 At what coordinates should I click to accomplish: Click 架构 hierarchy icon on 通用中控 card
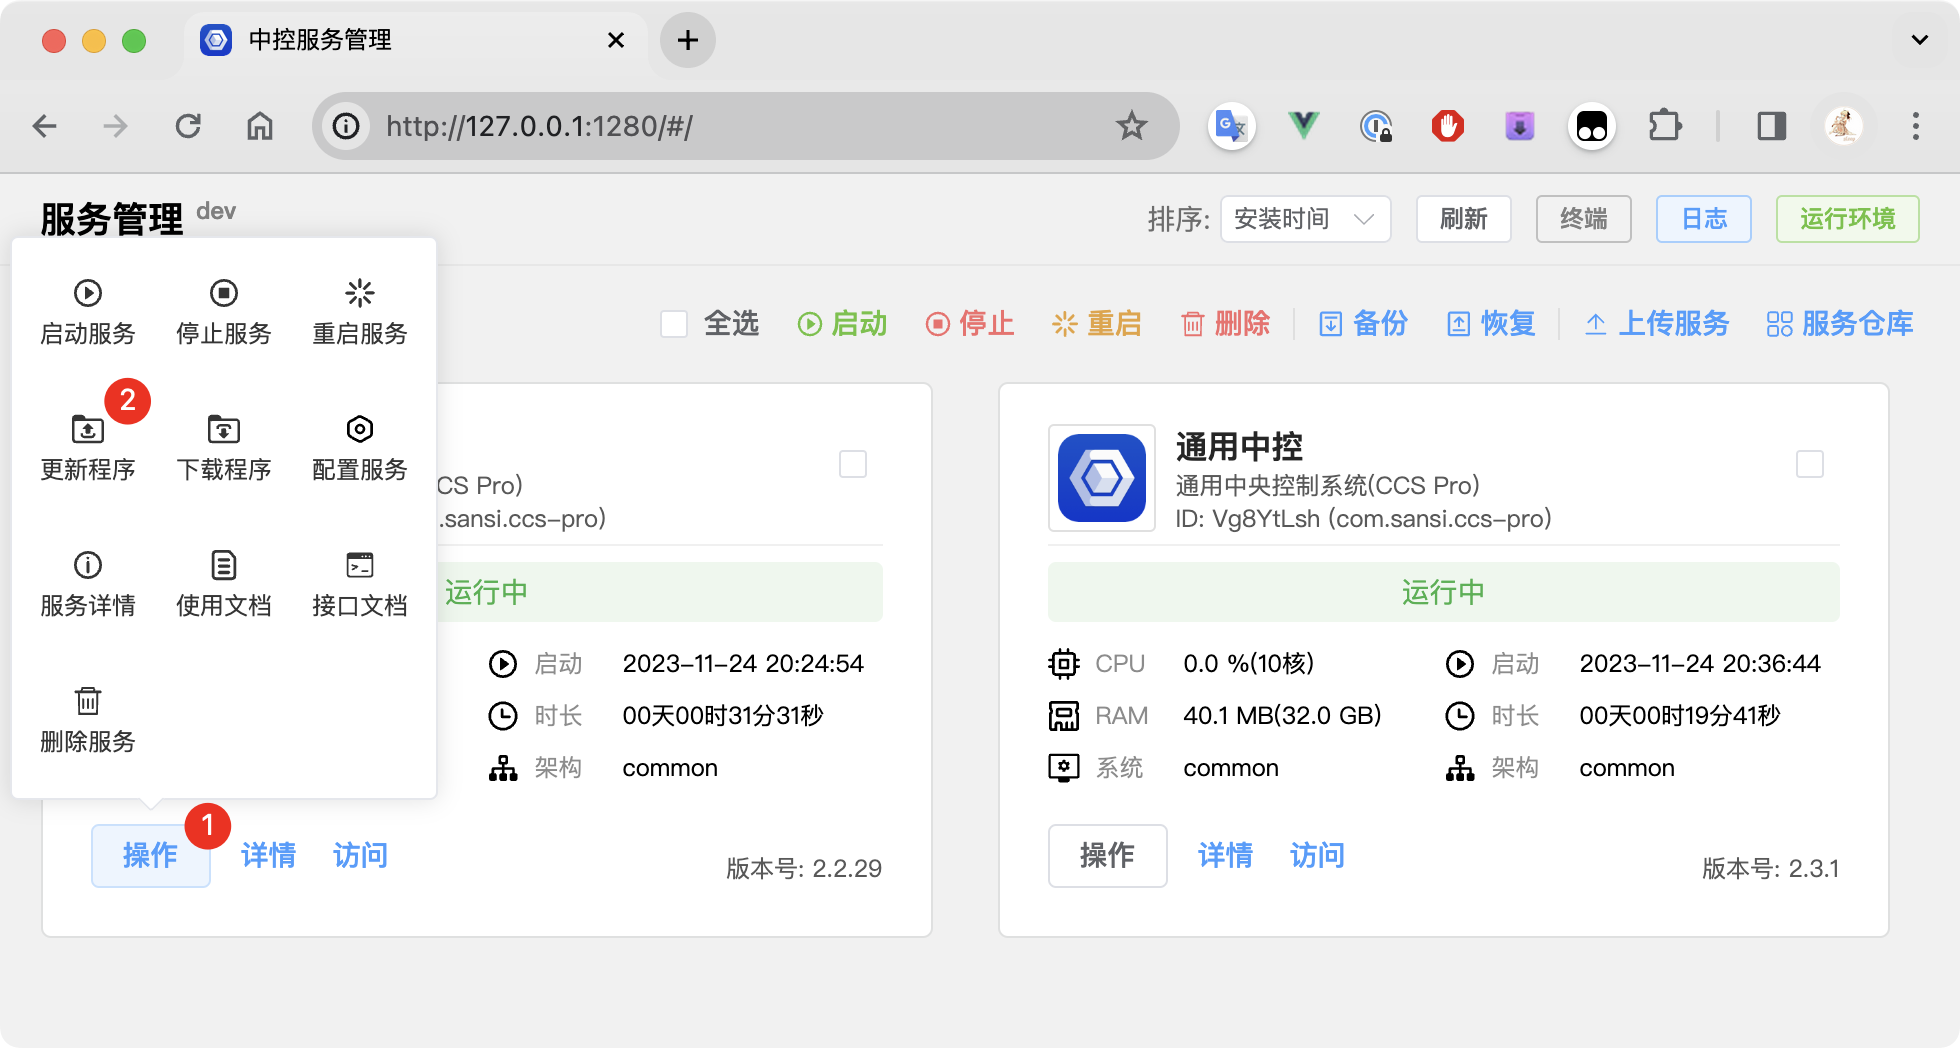(x=1460, y=768)
